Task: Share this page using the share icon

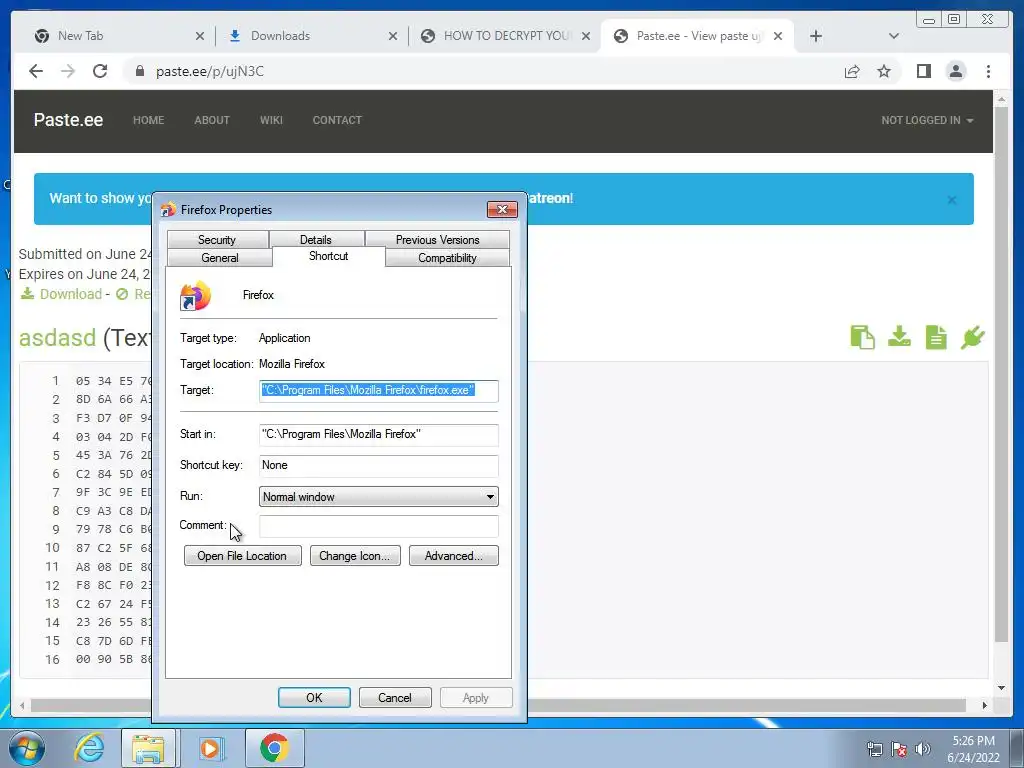Action: point(852,71)
